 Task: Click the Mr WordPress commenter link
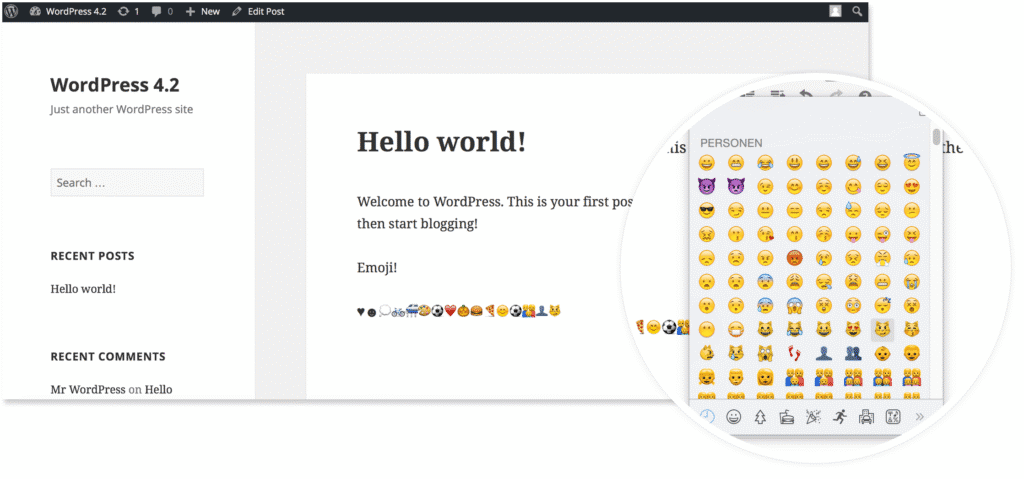(88, 389)
